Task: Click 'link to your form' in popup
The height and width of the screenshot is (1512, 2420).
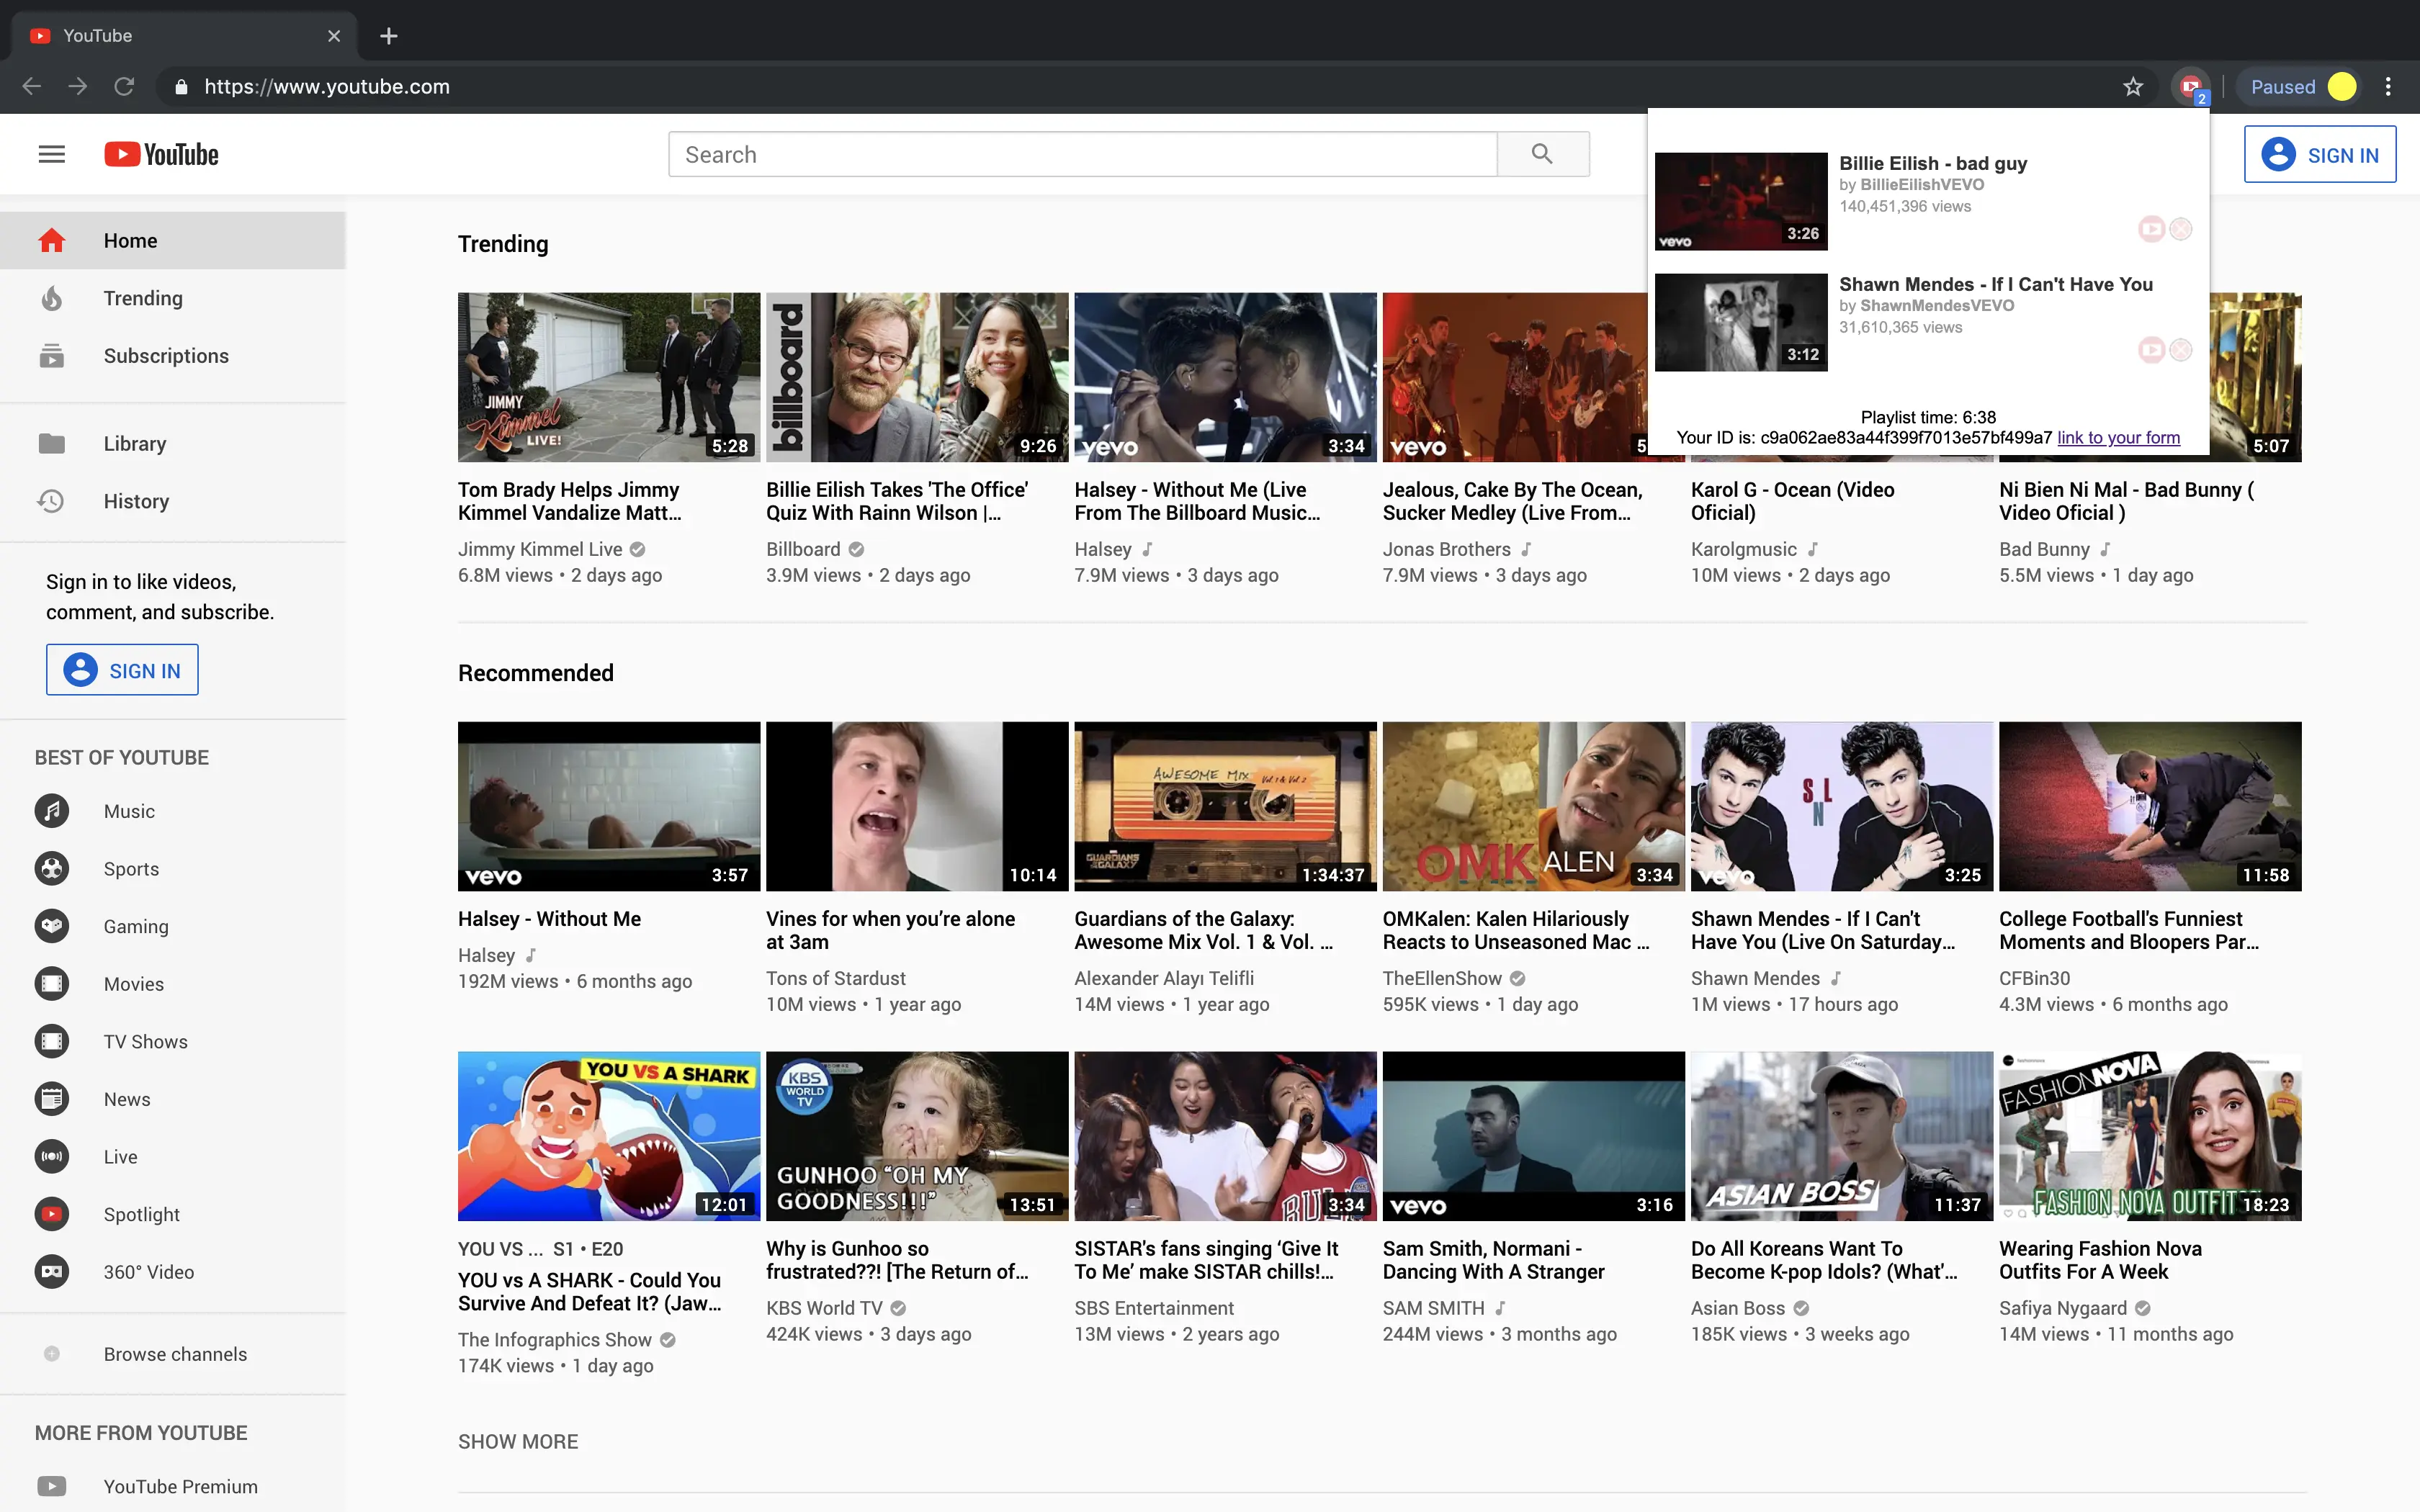Action: 2118,437
